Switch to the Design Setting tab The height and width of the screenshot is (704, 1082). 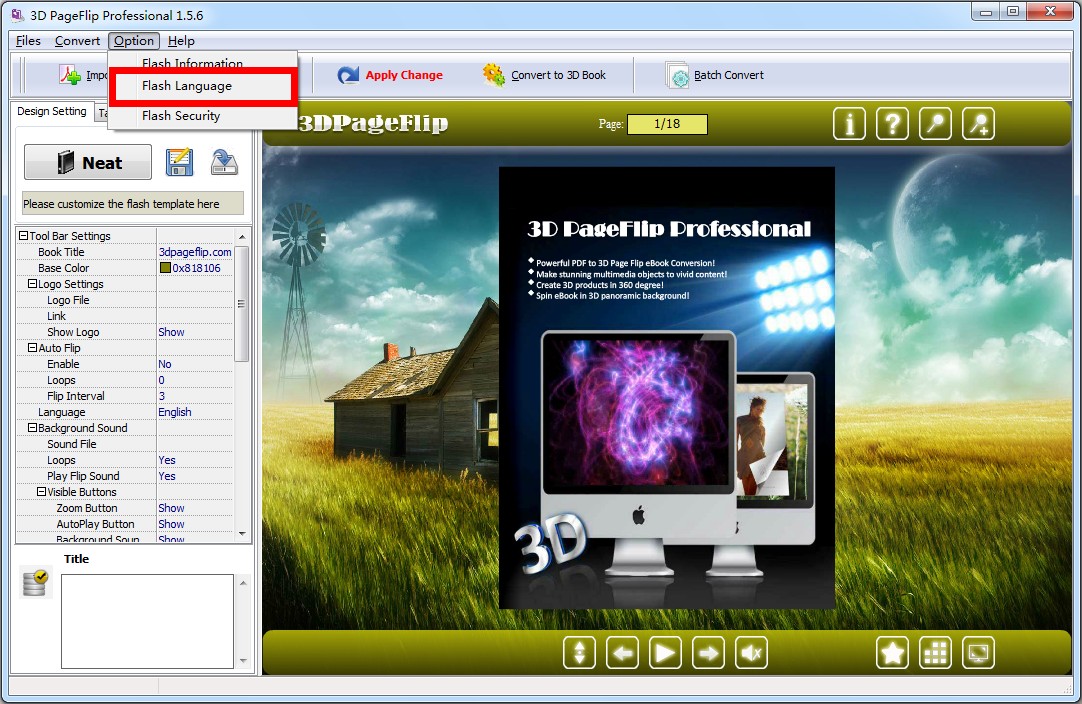(x=52, y=111)
